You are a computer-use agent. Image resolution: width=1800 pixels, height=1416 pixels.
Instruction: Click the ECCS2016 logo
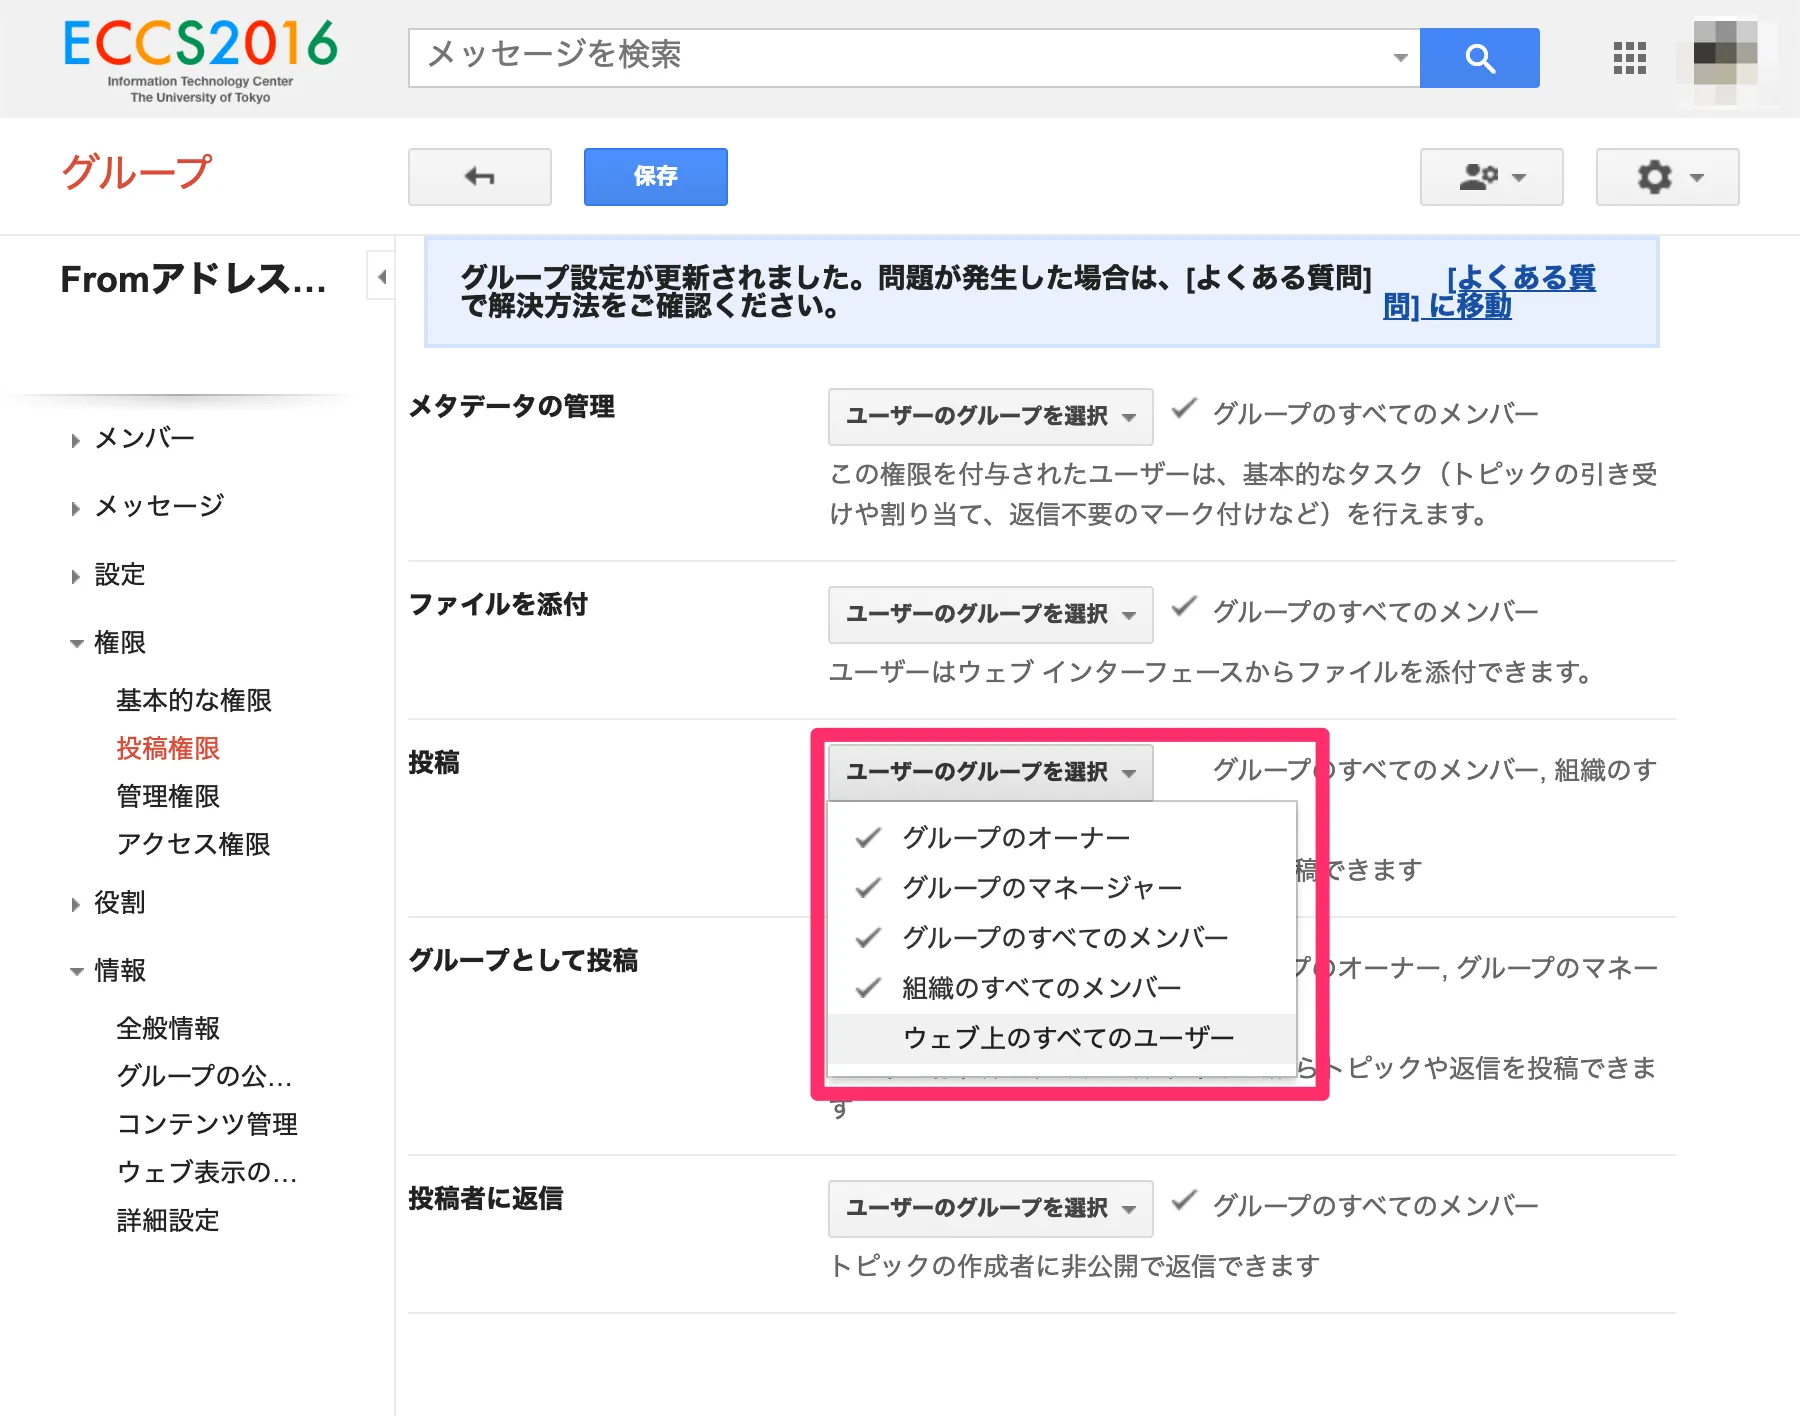pyautogui.click(x=200, y=58)
